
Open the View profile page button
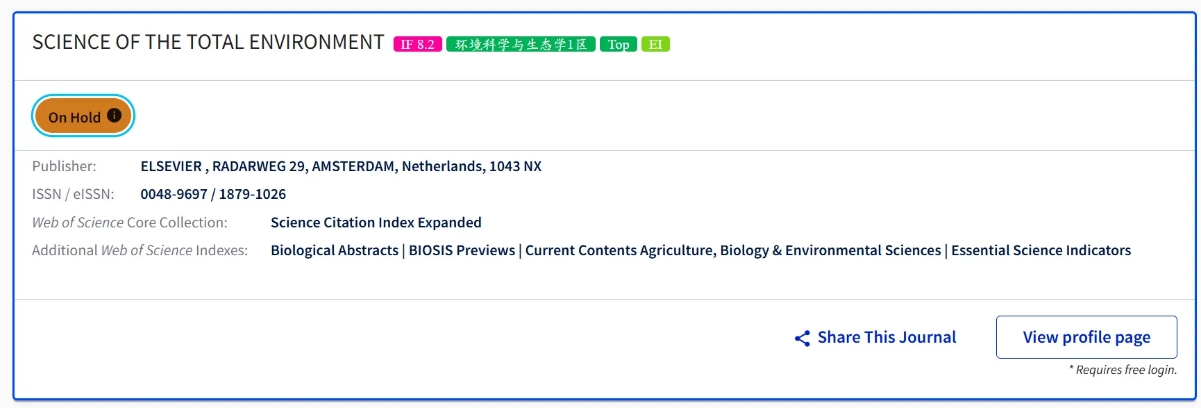1086,337
